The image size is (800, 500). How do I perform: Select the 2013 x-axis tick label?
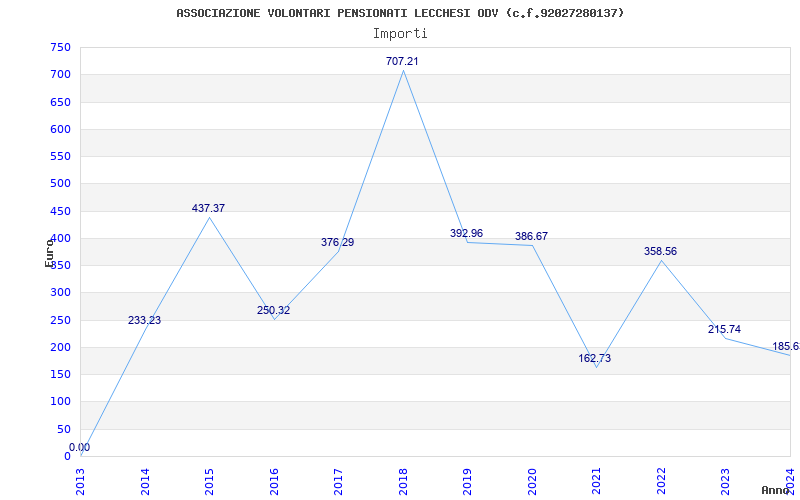(81, 481)
